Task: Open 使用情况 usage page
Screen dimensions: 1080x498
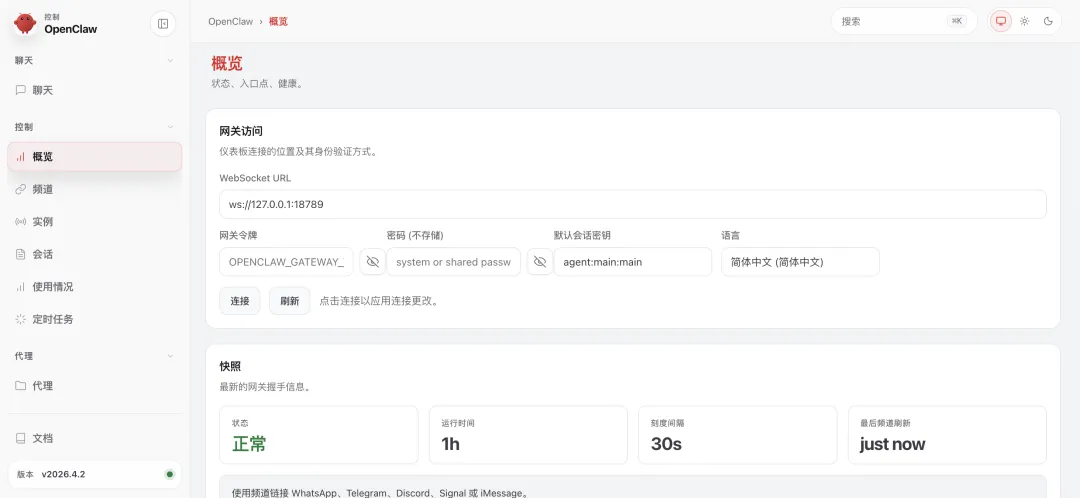Action: tap(94, 287)
